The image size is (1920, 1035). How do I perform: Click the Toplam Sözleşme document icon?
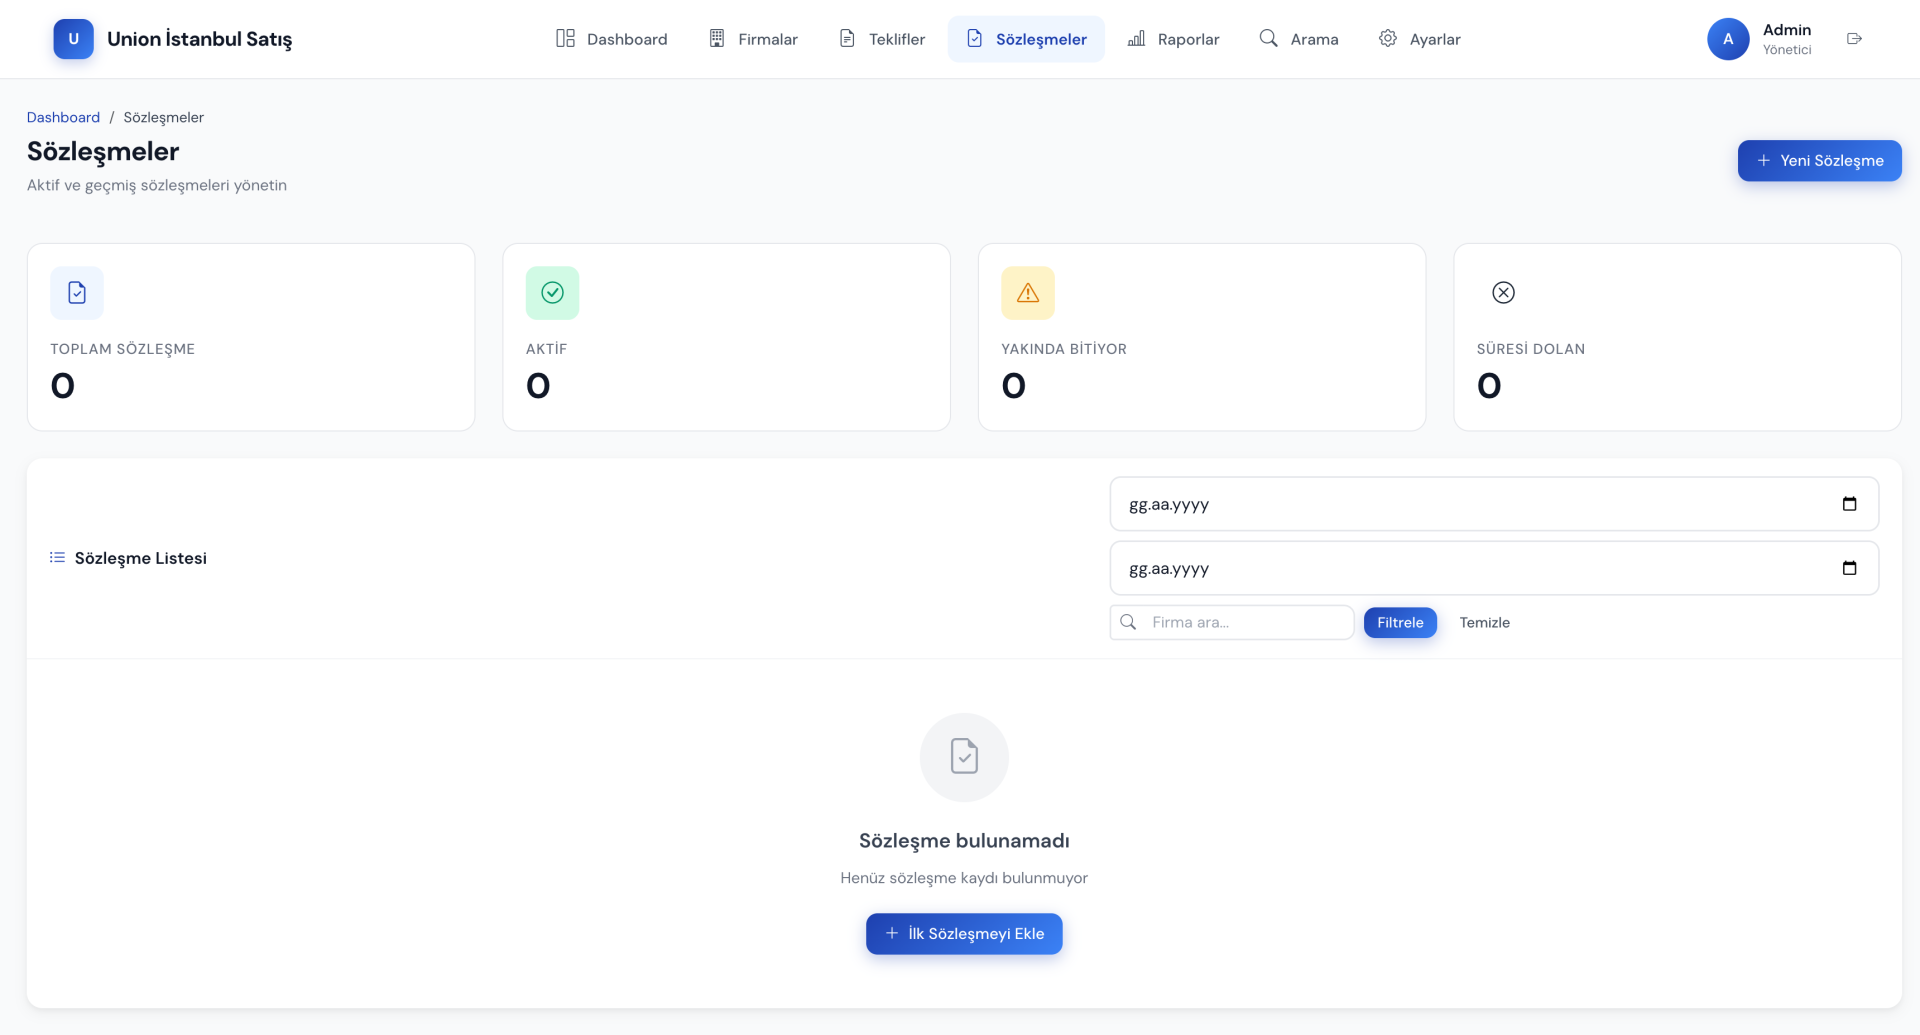point(77,293)
